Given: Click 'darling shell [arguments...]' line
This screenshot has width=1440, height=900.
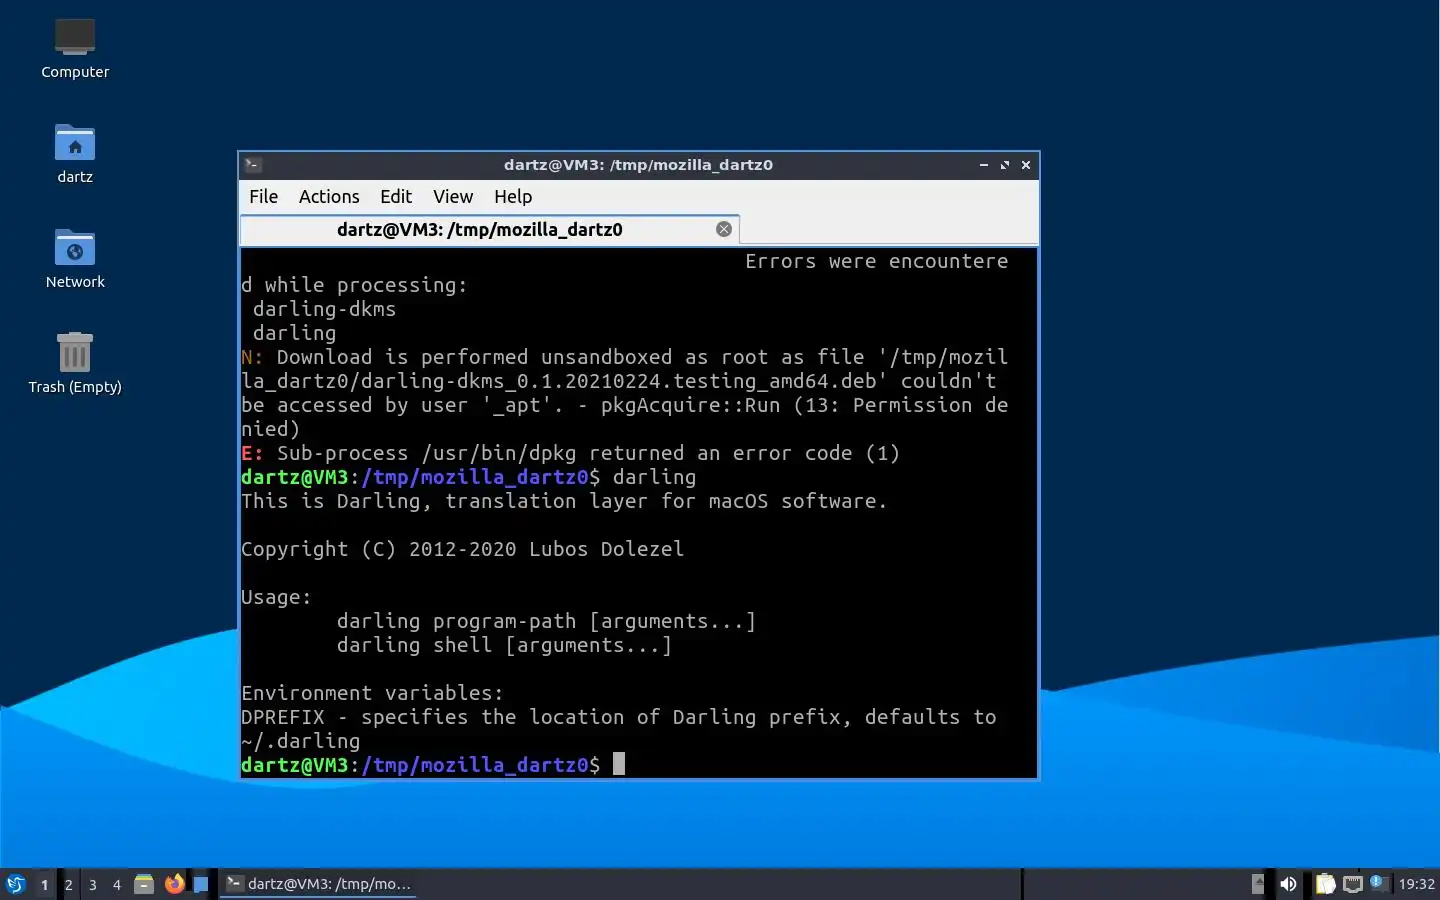Looking at the screenshot, I should tap(504, 645).
